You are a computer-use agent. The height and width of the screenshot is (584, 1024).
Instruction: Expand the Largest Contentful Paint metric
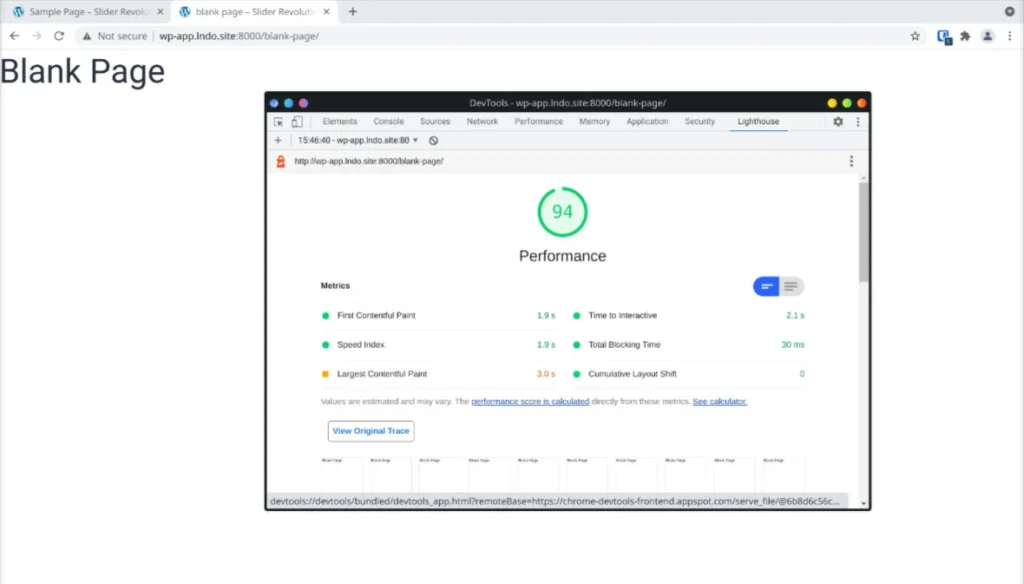[438, 374]
